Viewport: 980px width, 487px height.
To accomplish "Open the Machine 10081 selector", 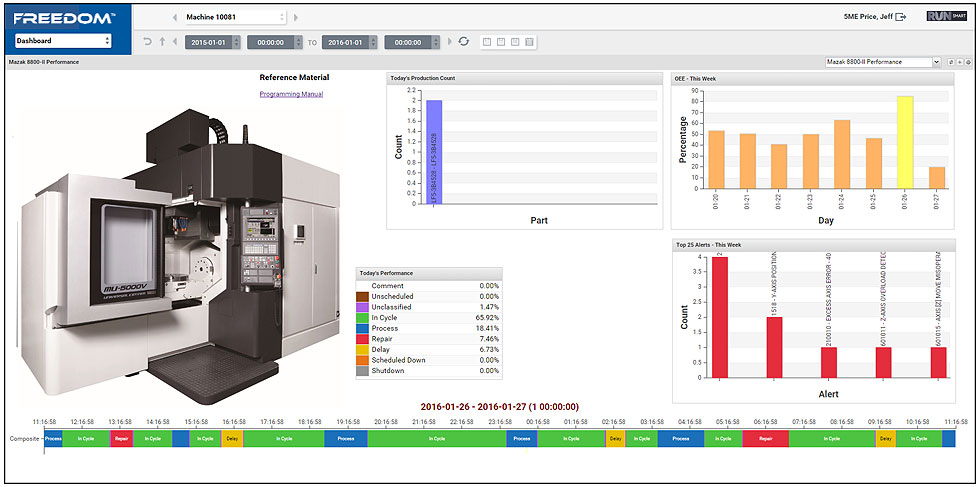I will pyautogui.click(x=234, y=18).
